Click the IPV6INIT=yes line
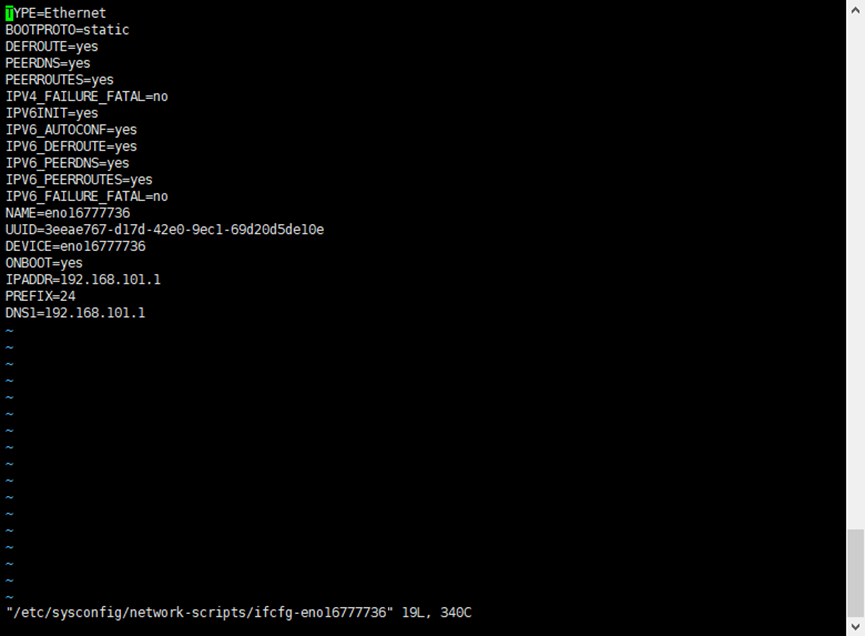Screen dimensions: 865x636 tap(52, 113)
